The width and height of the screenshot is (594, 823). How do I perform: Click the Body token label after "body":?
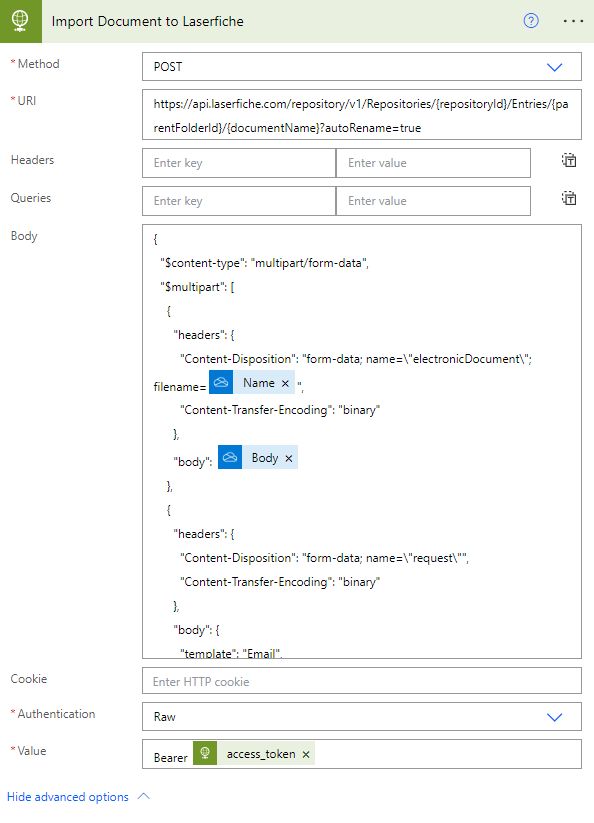(265, 458)
